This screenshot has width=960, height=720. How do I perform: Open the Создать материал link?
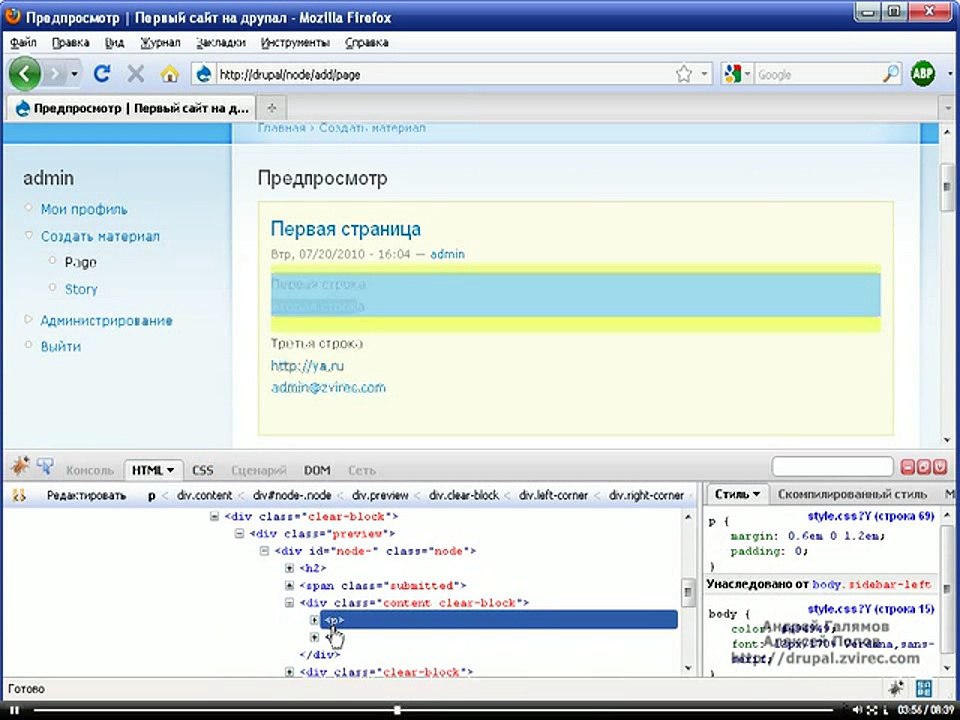[100, 236]
